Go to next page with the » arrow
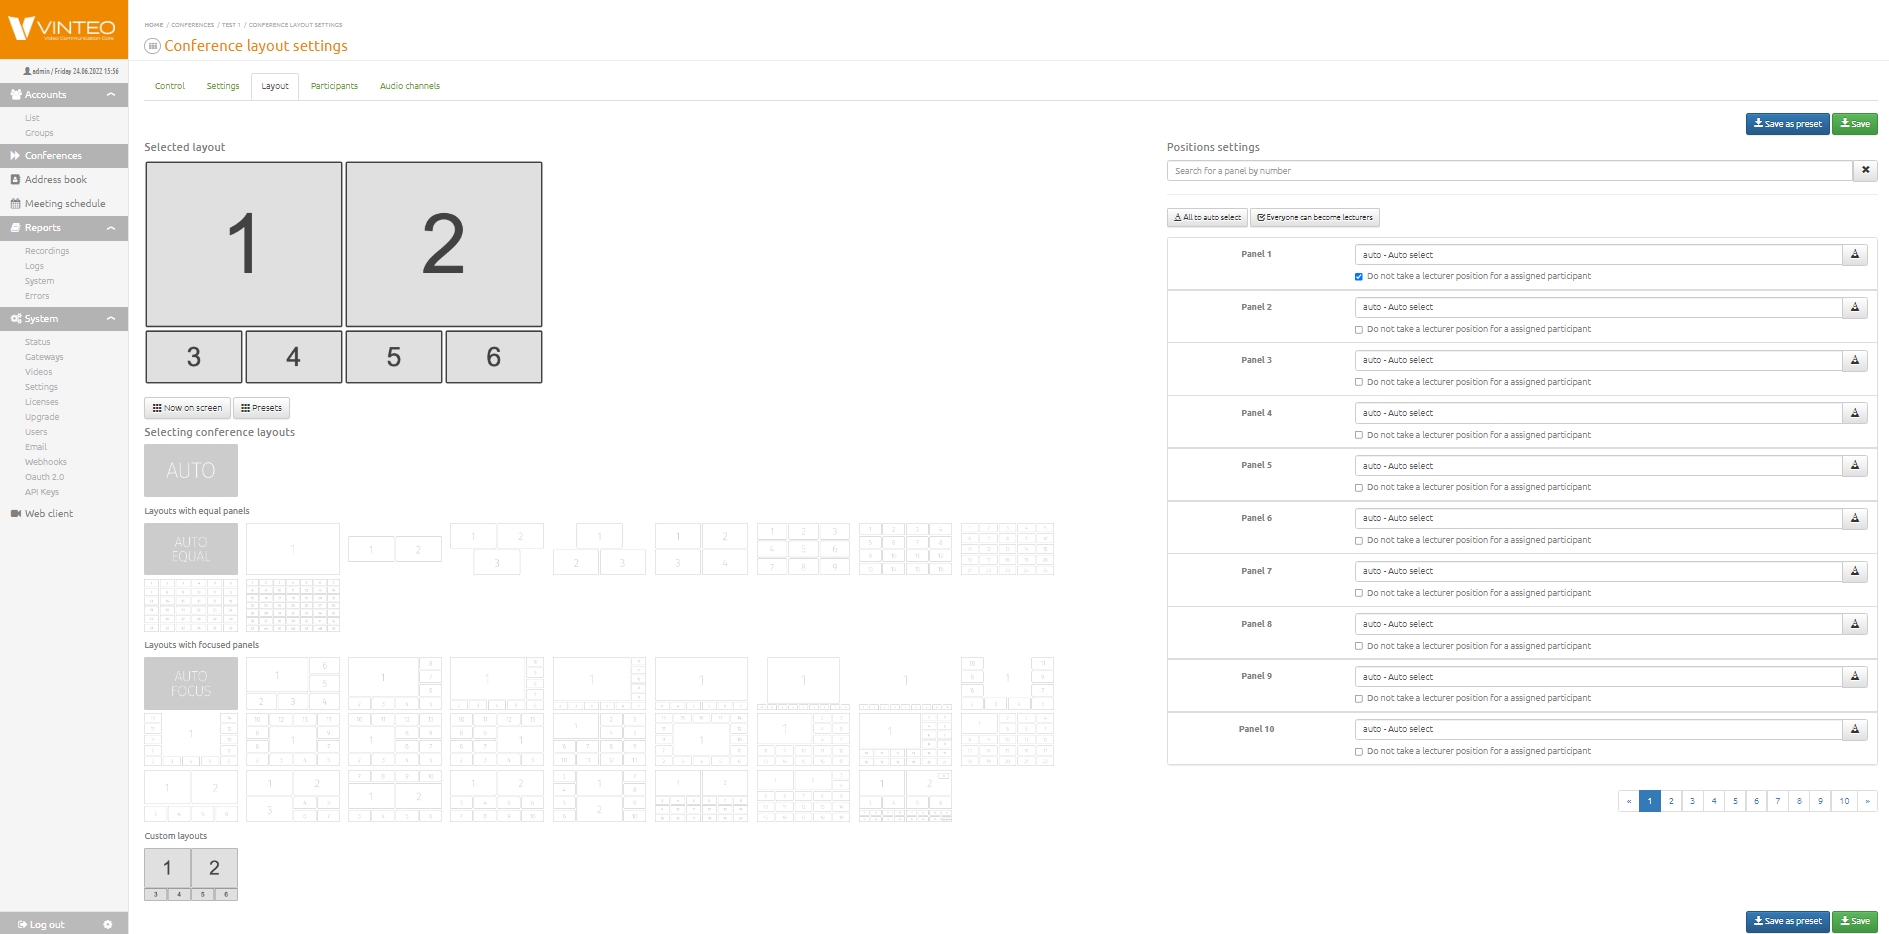 (x=1867, y=801)
